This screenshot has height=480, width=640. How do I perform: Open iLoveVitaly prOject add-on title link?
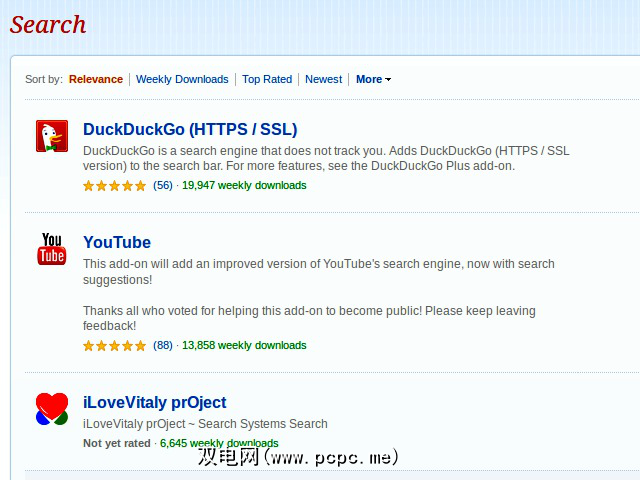(155, 402)
